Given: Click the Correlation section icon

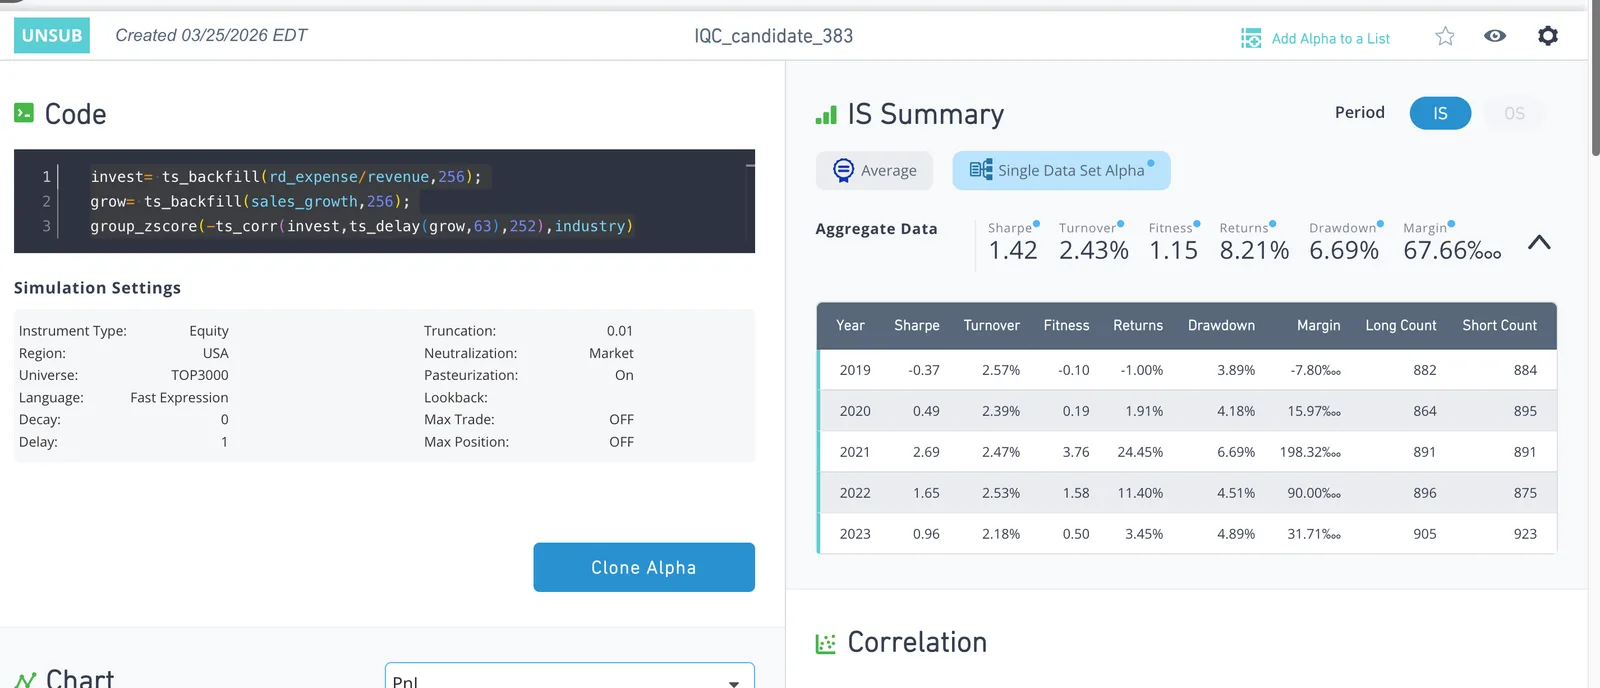Looking at the screenshot, I should [825, 643].
